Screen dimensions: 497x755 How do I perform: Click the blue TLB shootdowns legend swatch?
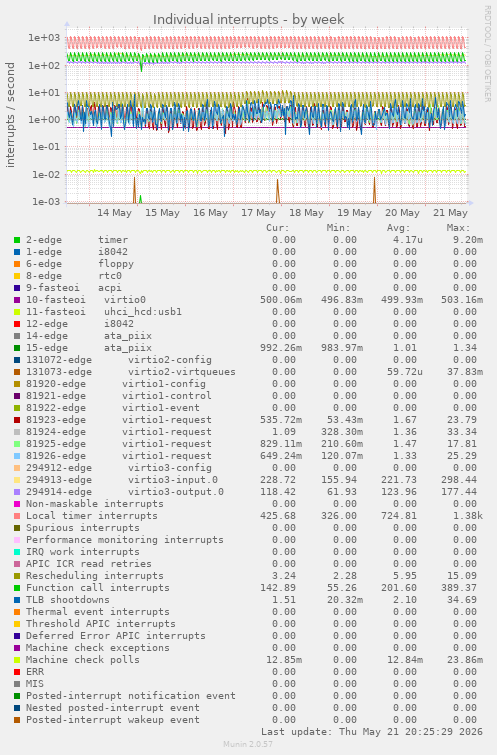tap(17, 600)
